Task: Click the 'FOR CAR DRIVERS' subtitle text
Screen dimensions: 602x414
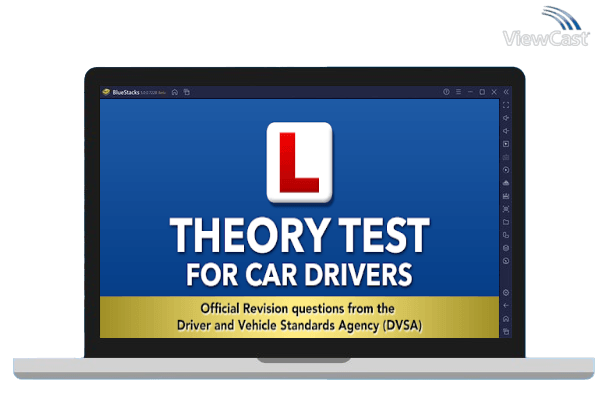Action: coord(299,275)
